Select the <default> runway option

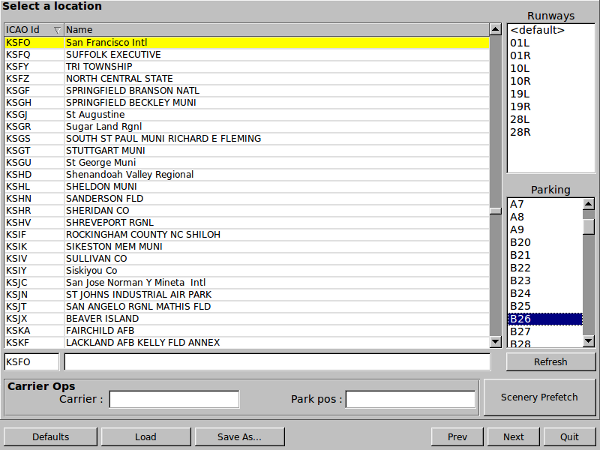[x=537, y=30]
